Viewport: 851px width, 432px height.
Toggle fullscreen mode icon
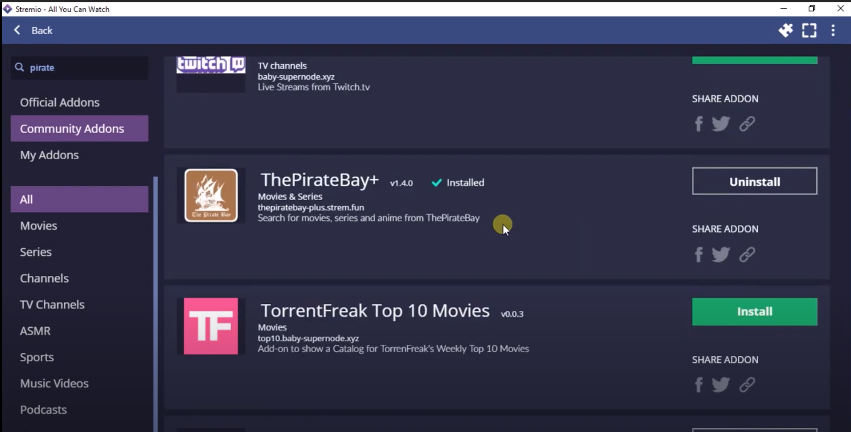(x=809, y=30)
